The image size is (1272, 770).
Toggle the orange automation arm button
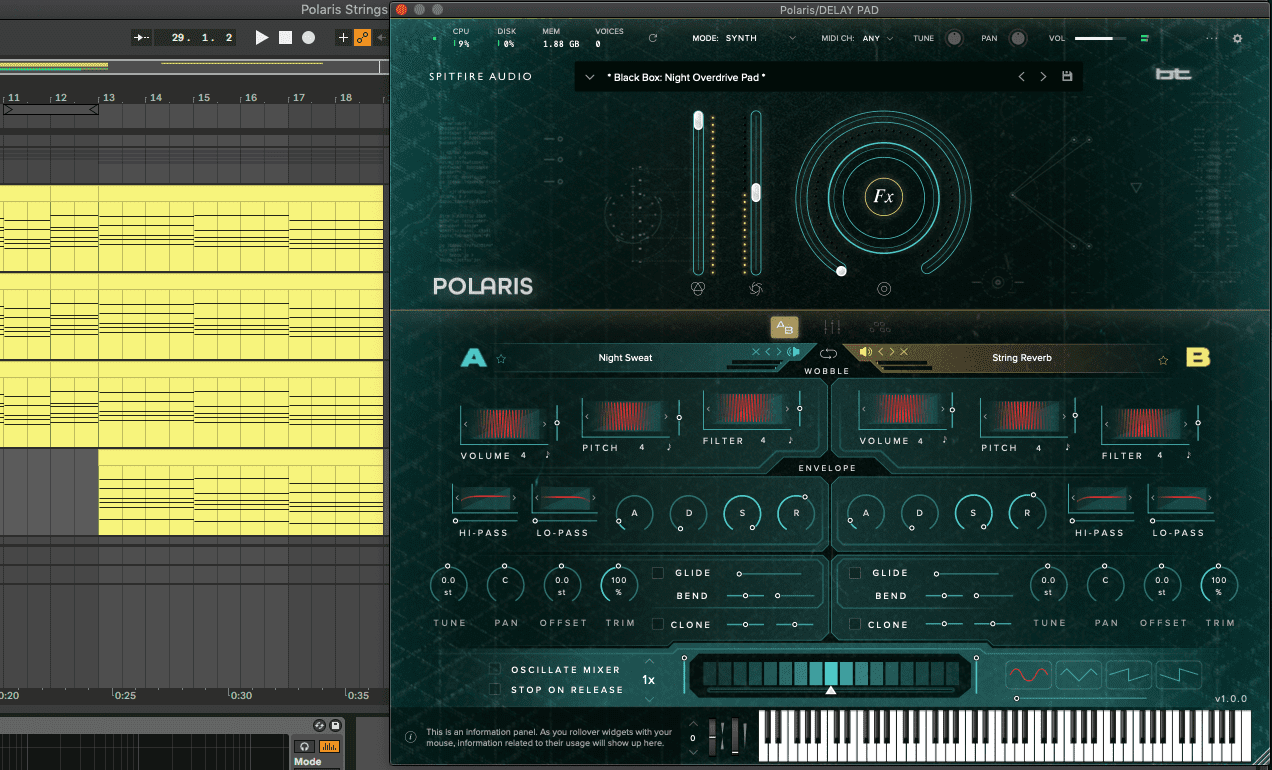[x=362, y=37]
